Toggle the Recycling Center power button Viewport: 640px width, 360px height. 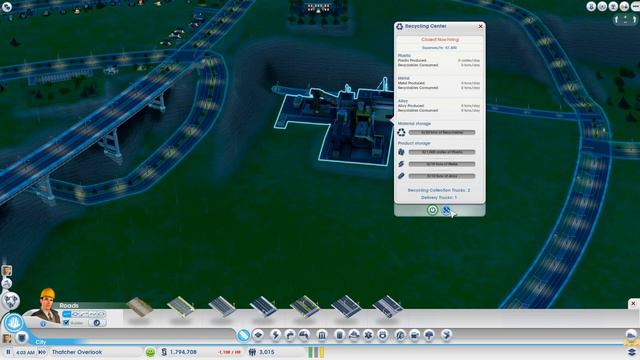pyautogui.click(x=432, y=210)
